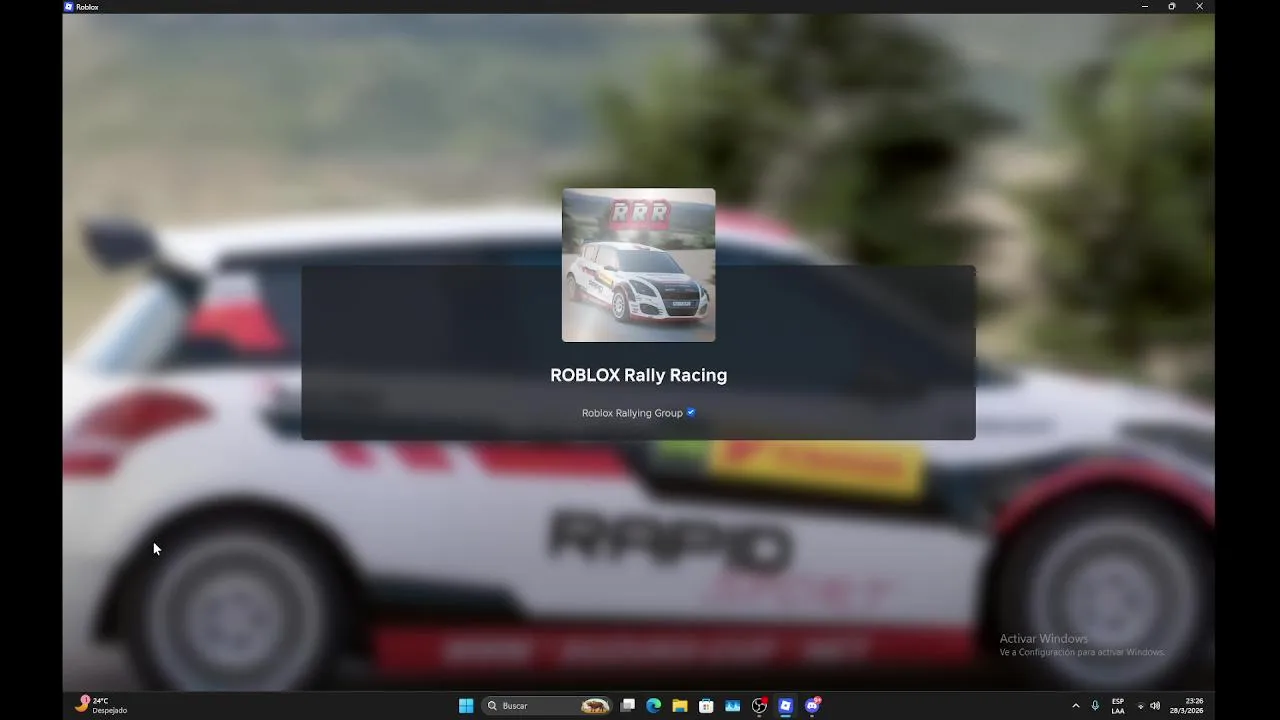This screenshot has width=1280, height=720.
Task: Open the blue Photos app taskbar icon
Action: pos(733,706)
